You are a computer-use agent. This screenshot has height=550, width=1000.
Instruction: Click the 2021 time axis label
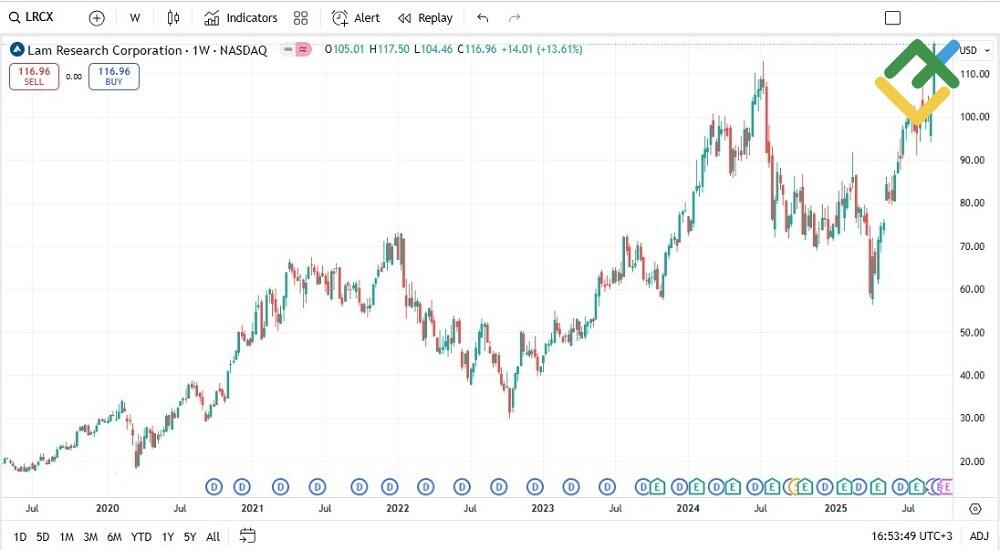pos(252,509)
